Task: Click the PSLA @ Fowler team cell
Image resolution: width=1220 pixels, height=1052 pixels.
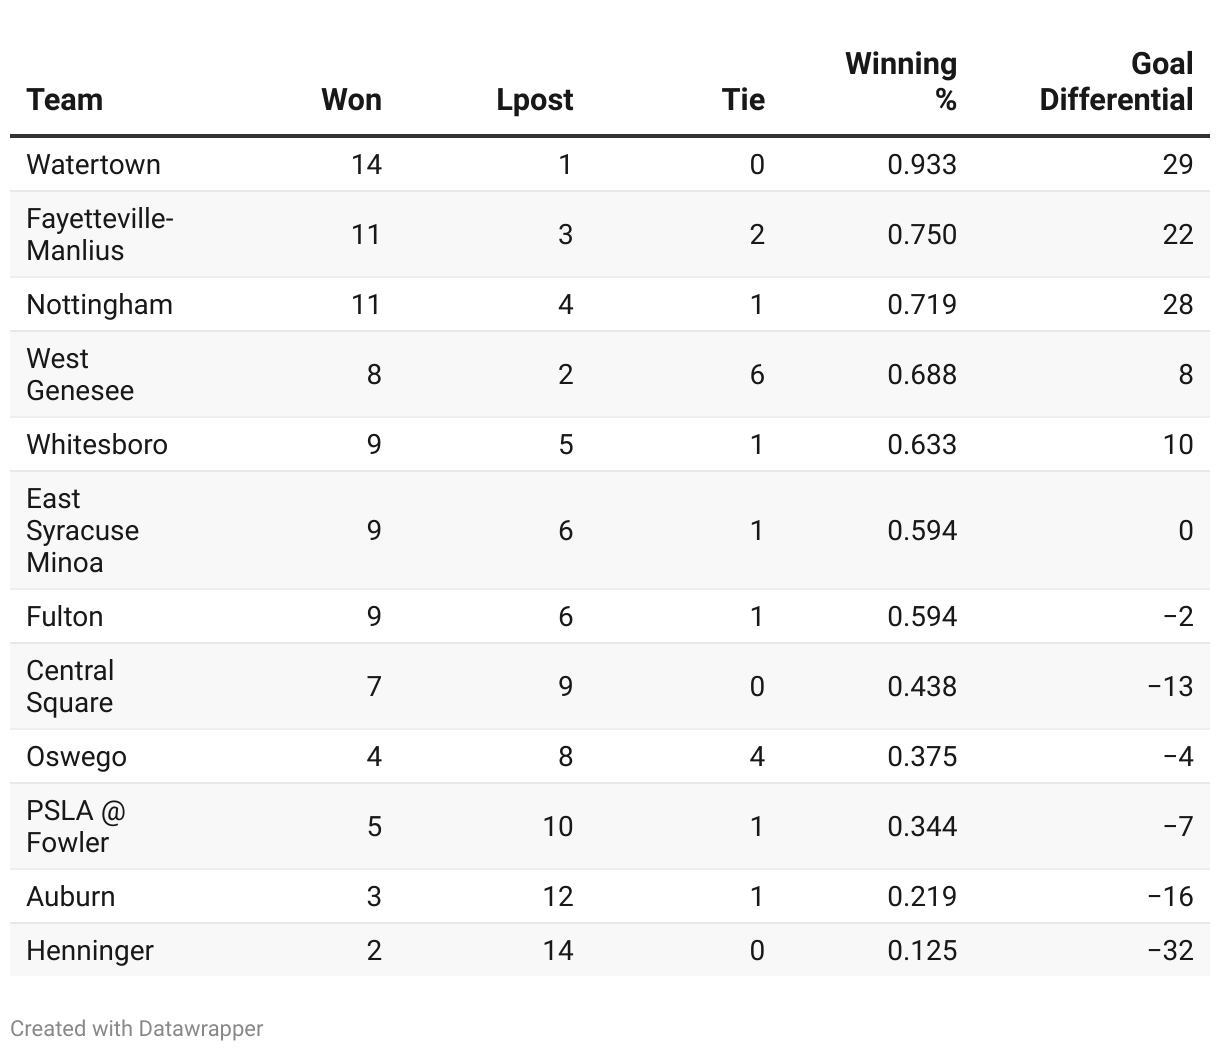Action: click(x=76, y=826)
